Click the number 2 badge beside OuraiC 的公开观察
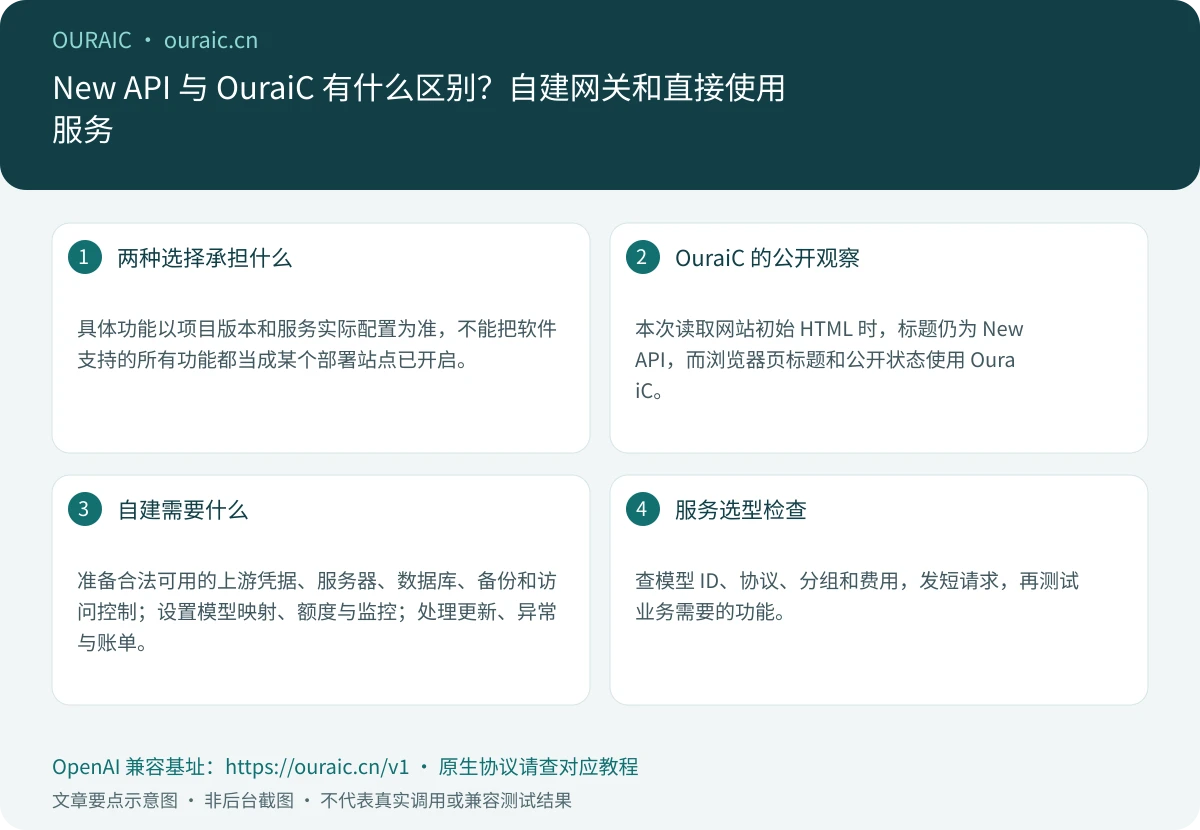 pyautogui.click(x=642, y=257)
